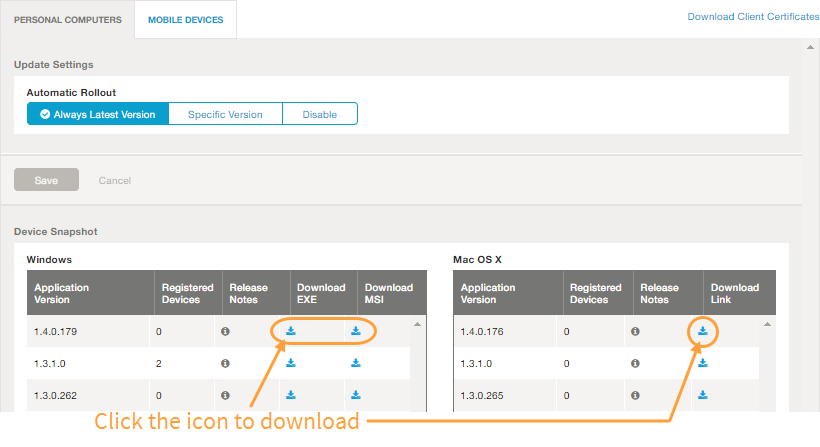The height and width of the screenshot is (447, 820).
Task: Select Always Latest Version rollout option
Action: tap(98, 114)
